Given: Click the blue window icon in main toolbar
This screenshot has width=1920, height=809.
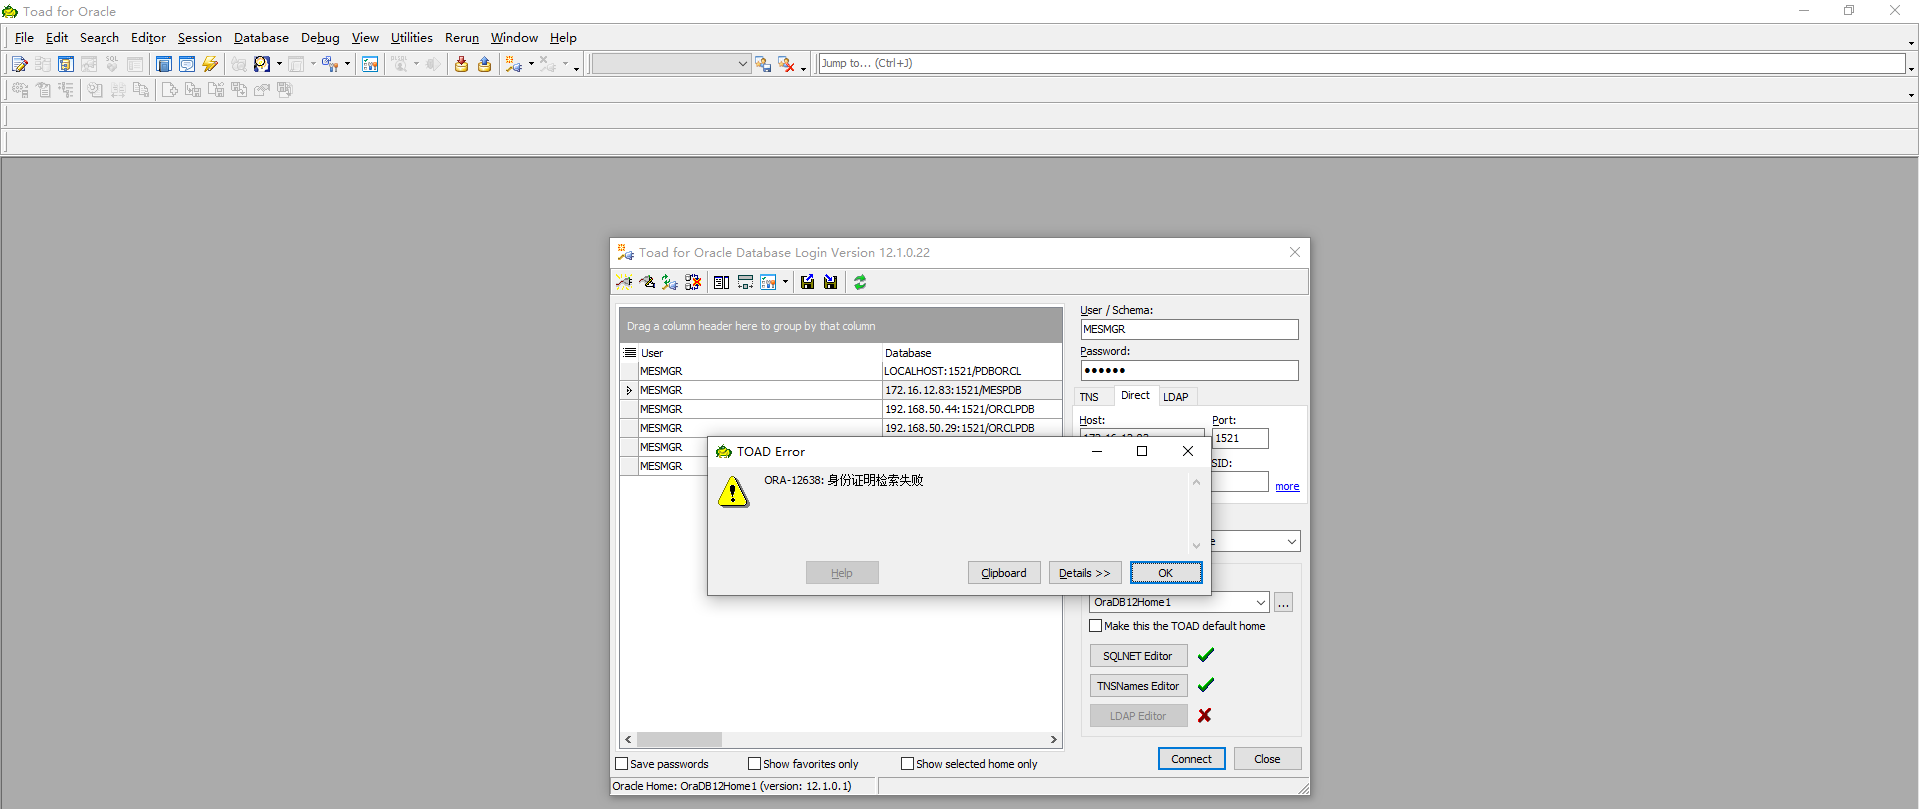Looking at the screenshot, I should [164, 64].
